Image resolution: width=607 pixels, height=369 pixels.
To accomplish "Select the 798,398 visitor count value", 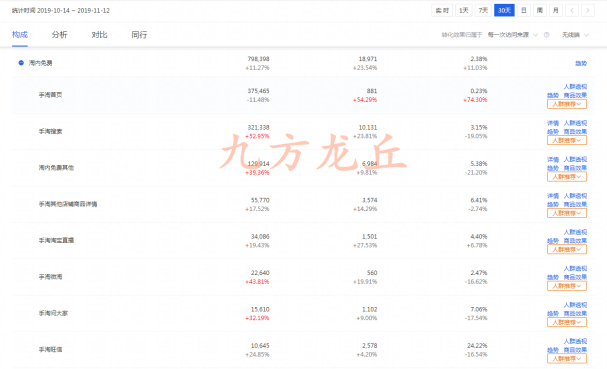I will (258, 59).
